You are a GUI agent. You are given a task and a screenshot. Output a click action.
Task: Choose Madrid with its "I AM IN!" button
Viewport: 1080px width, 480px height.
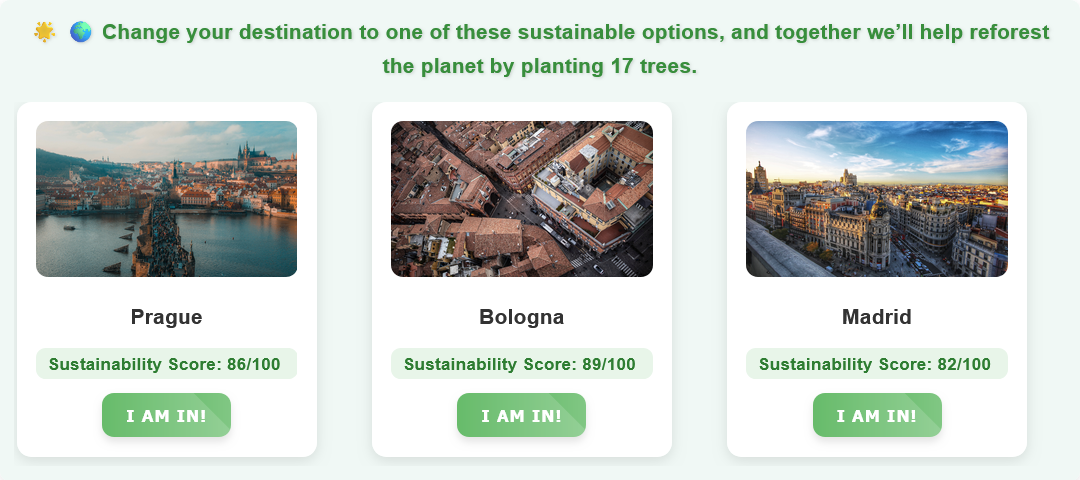(x=876, y=415)
